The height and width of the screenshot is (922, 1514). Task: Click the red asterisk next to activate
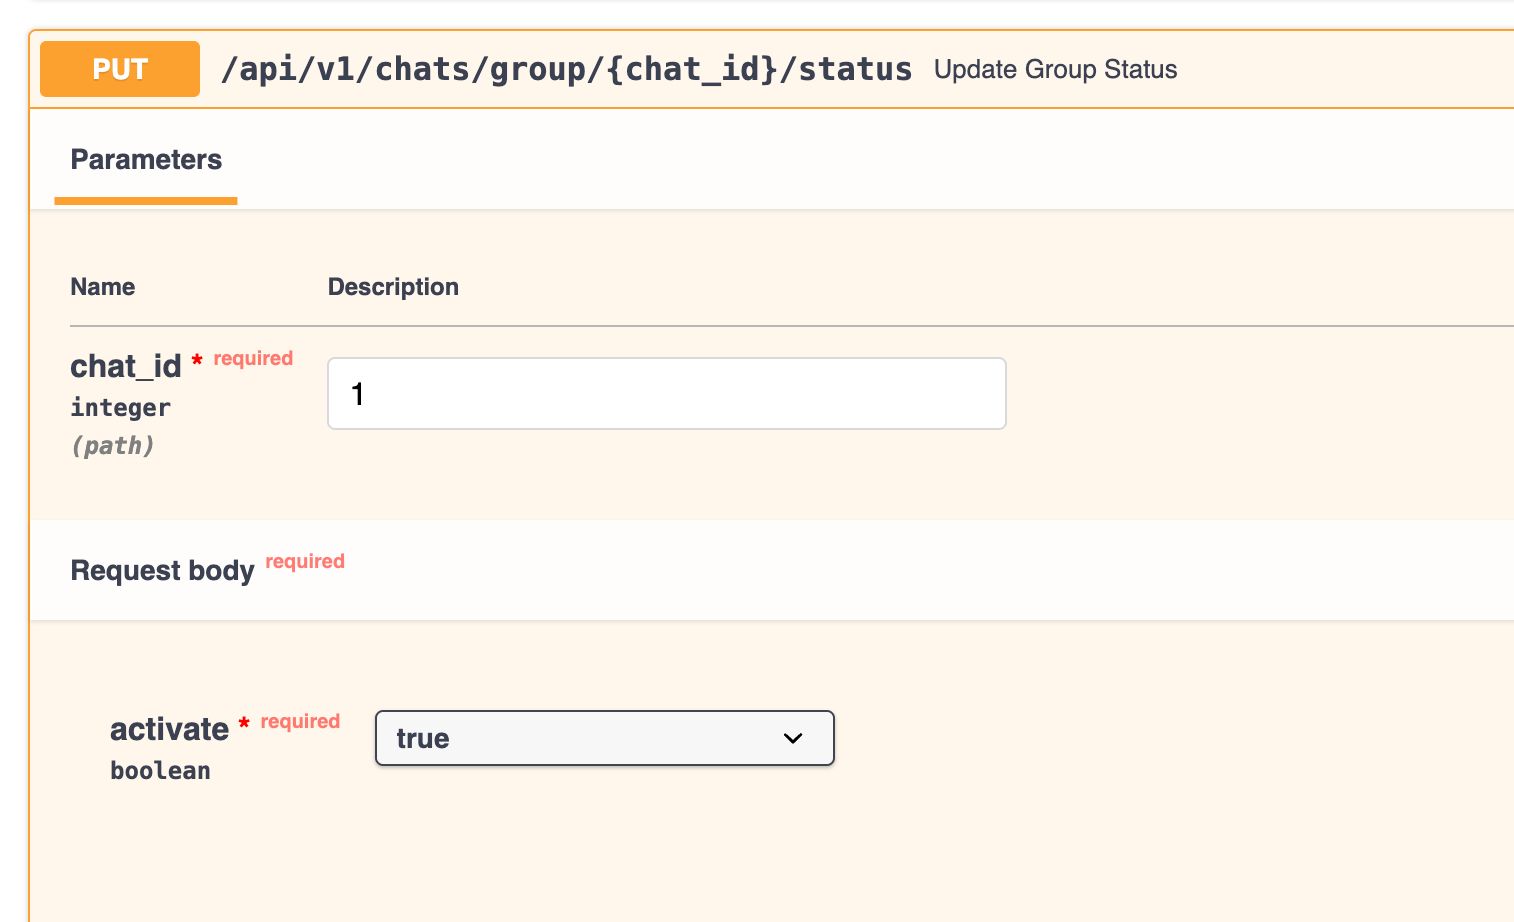244,723
